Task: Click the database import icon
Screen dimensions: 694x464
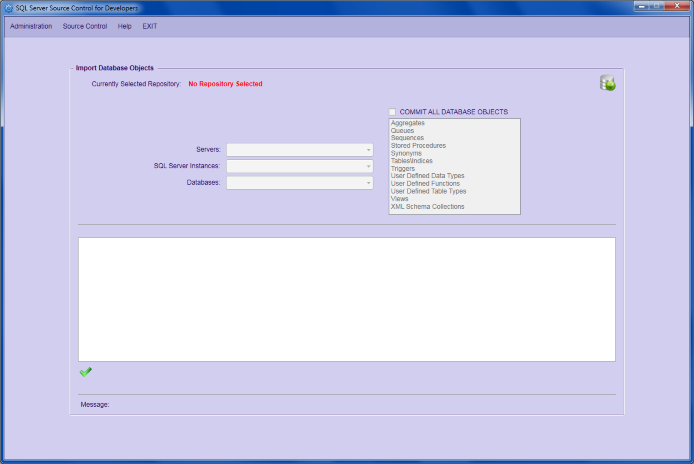Action: 608,83
